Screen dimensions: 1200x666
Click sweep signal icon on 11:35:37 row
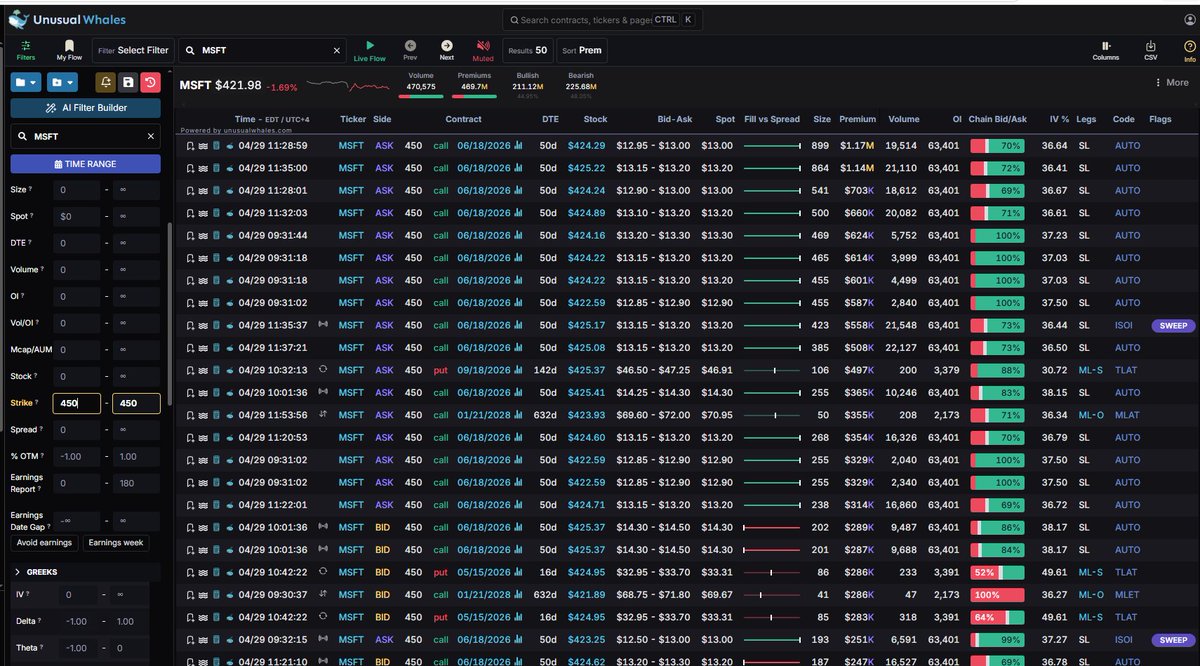point(322,325)
